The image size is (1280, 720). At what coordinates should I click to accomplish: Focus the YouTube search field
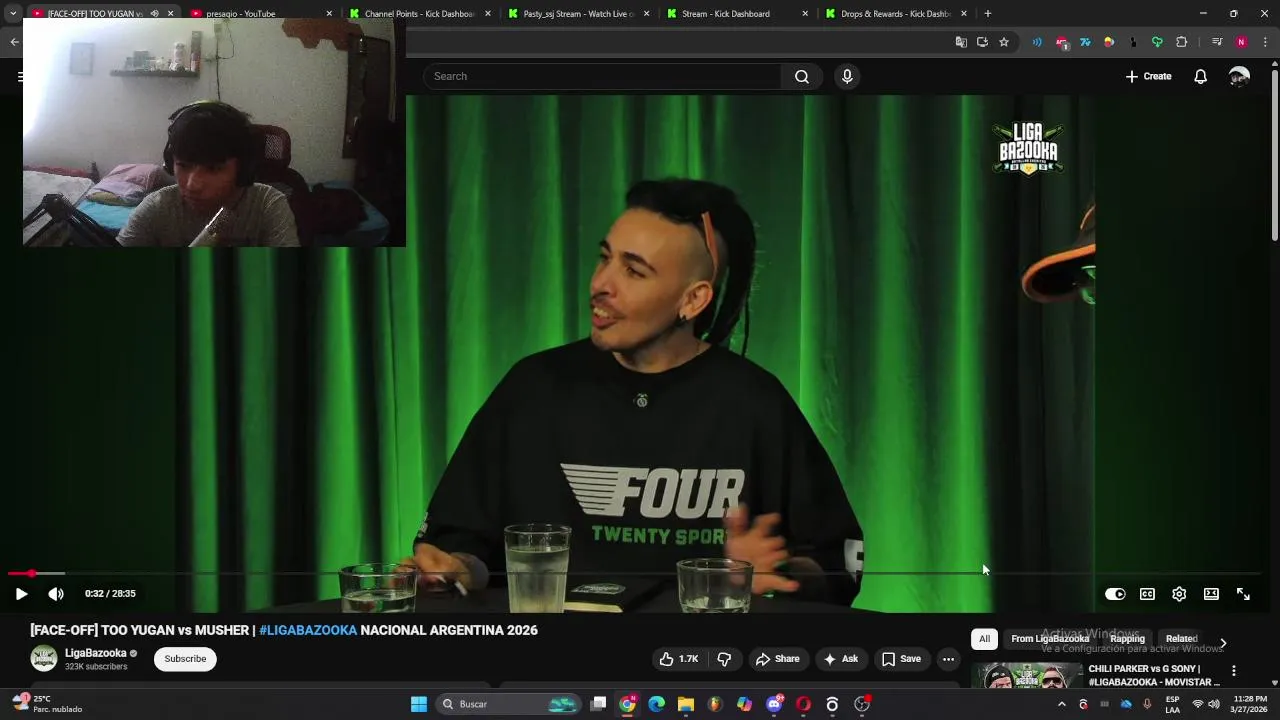click(603, 76)
